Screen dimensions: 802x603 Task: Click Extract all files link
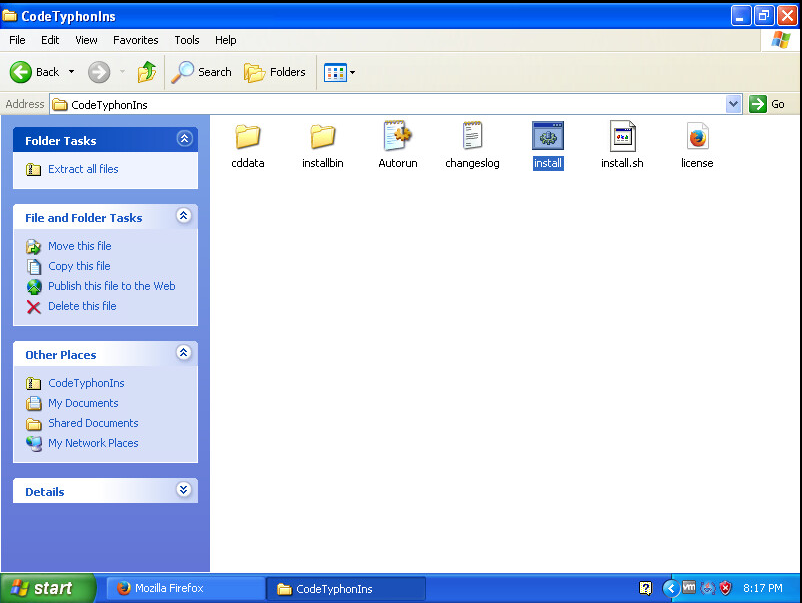tap(83, 169)
